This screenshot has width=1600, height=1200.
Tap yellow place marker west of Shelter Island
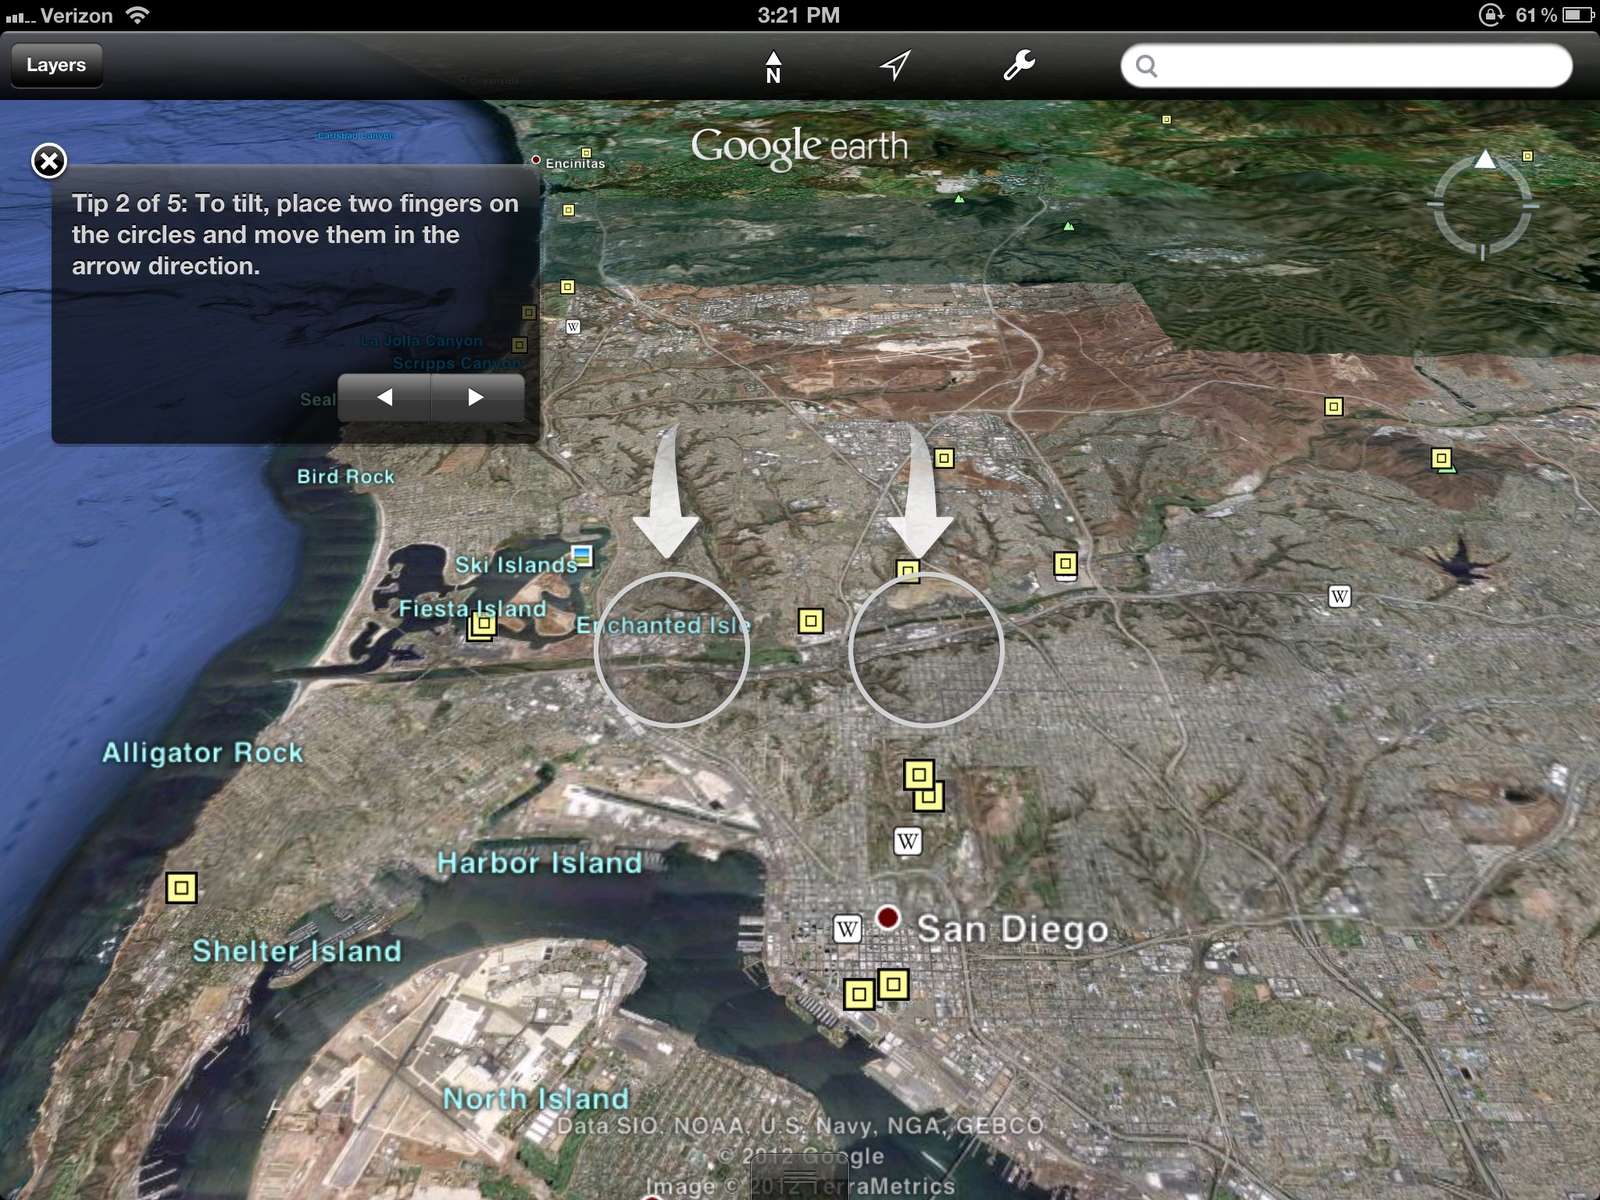pyautogui.click(x=181, y=887)
